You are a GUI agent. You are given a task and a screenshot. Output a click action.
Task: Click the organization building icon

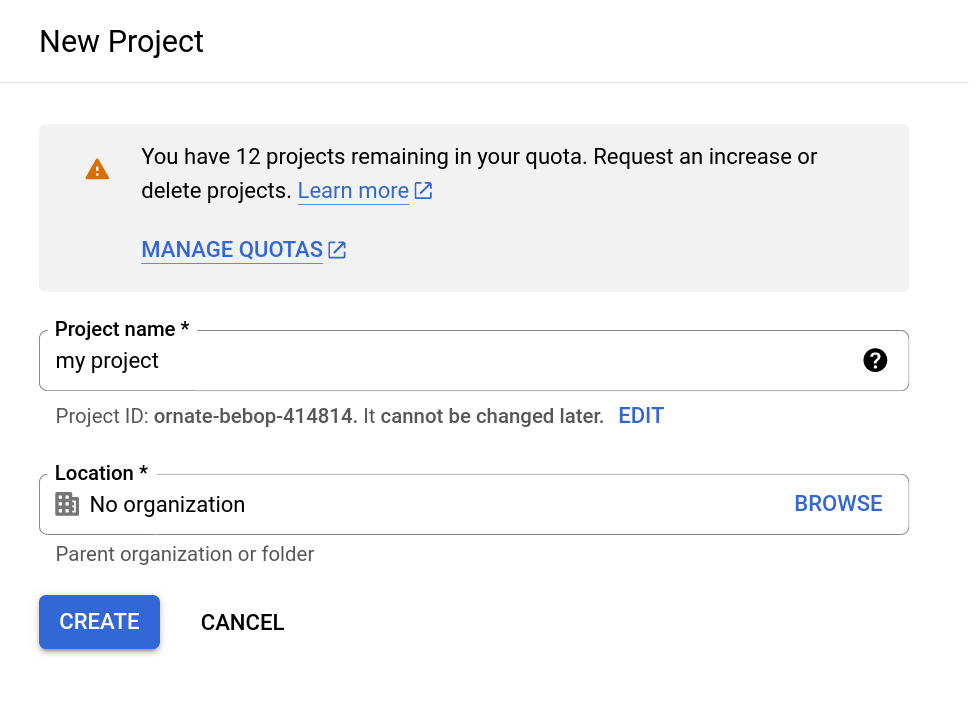67,504
